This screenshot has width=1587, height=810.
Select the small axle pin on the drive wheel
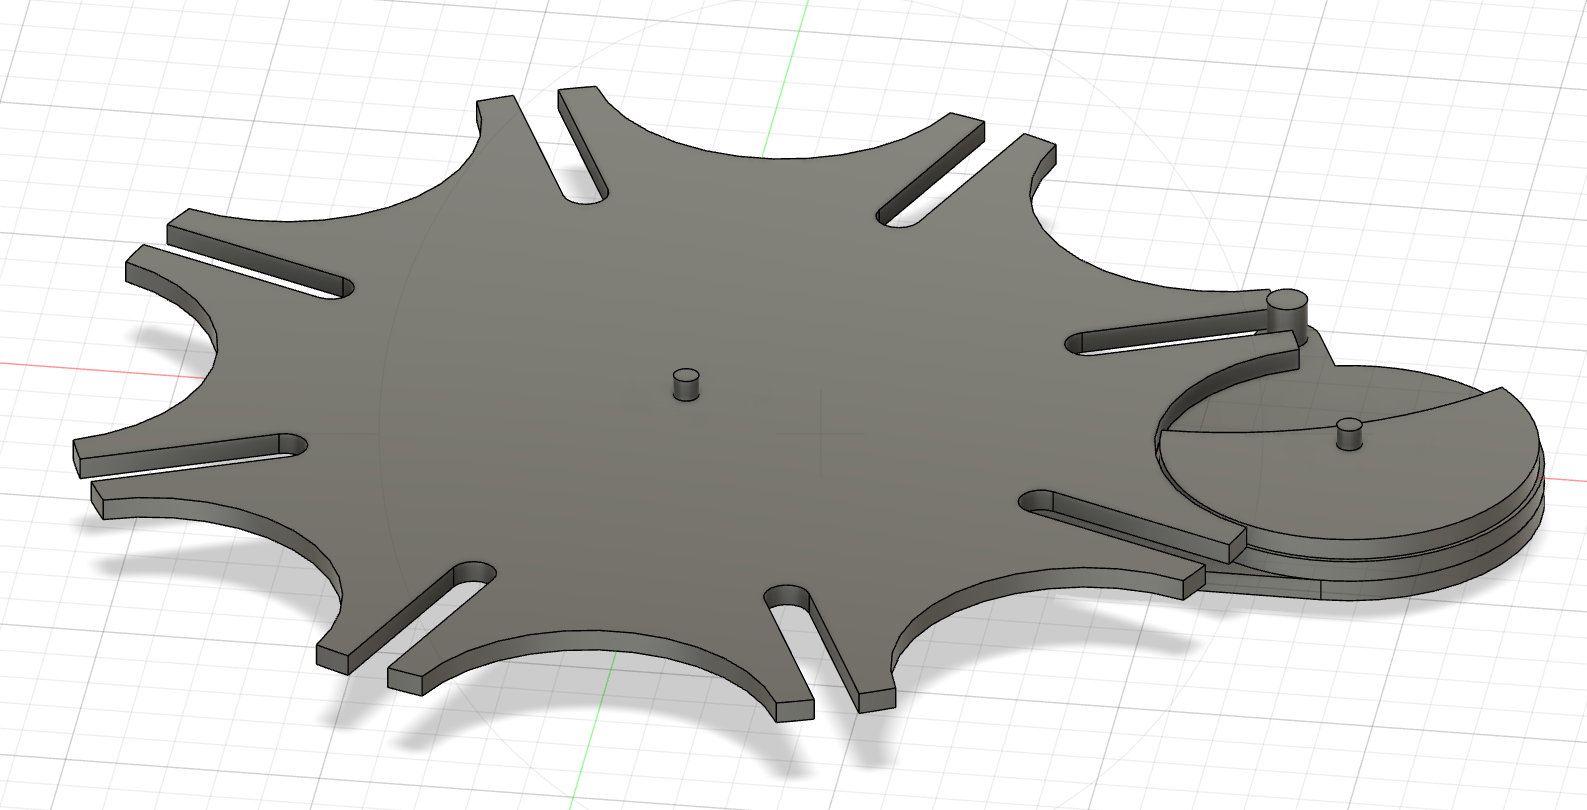click(x=1351, y=435)
